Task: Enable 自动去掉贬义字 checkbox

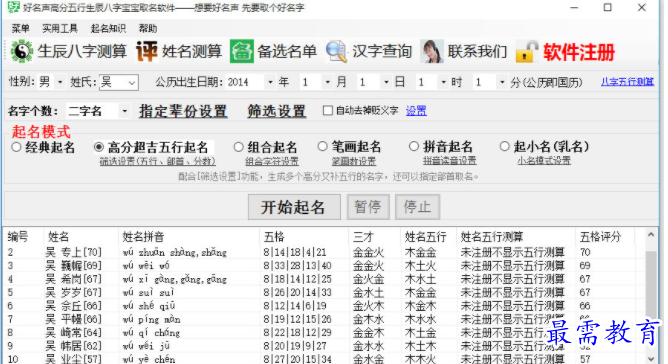Action: pos(328,111)
